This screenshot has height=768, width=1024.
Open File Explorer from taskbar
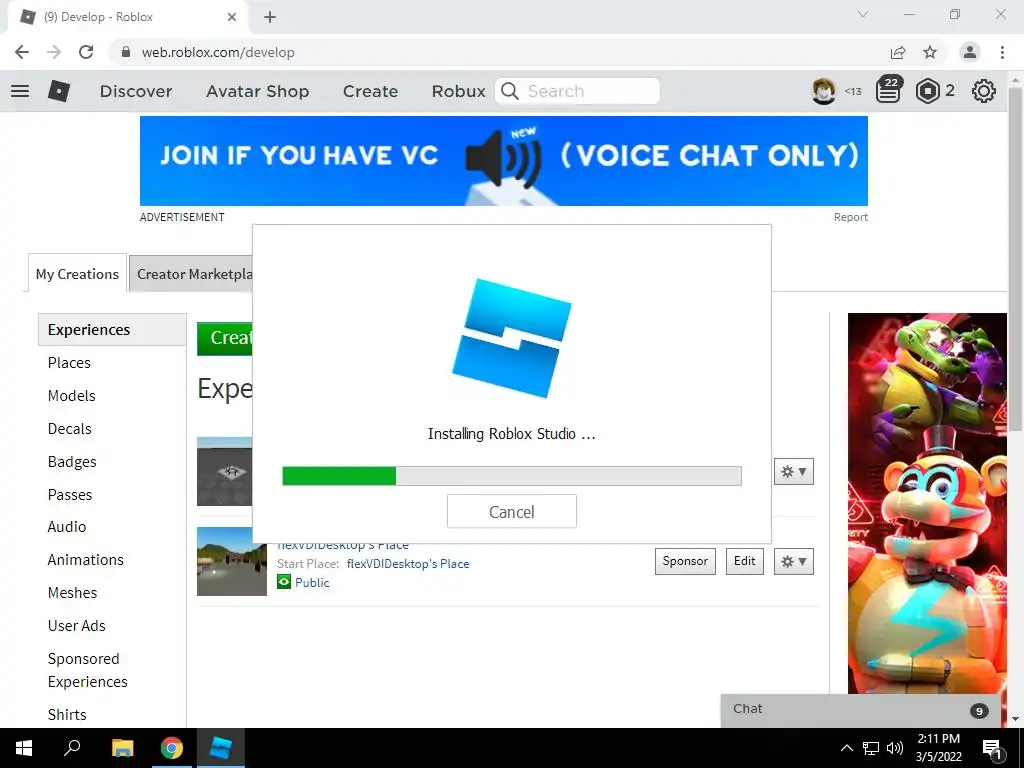tap(122, 748)
